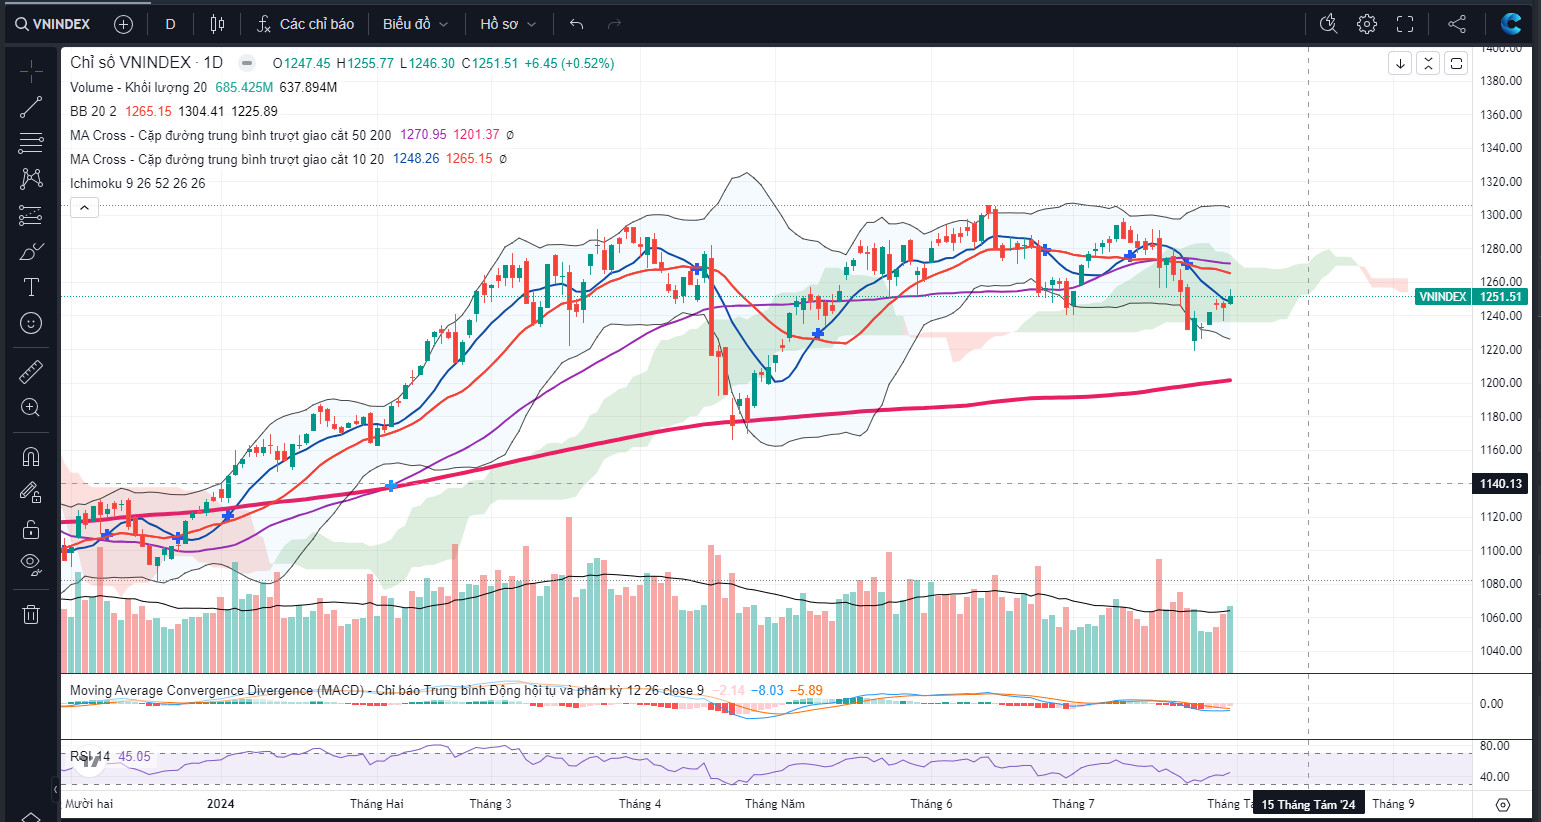Select the RSI 14 indicator legend
Viewport: 1541px width, 822px height.
(x=91, y=756)
